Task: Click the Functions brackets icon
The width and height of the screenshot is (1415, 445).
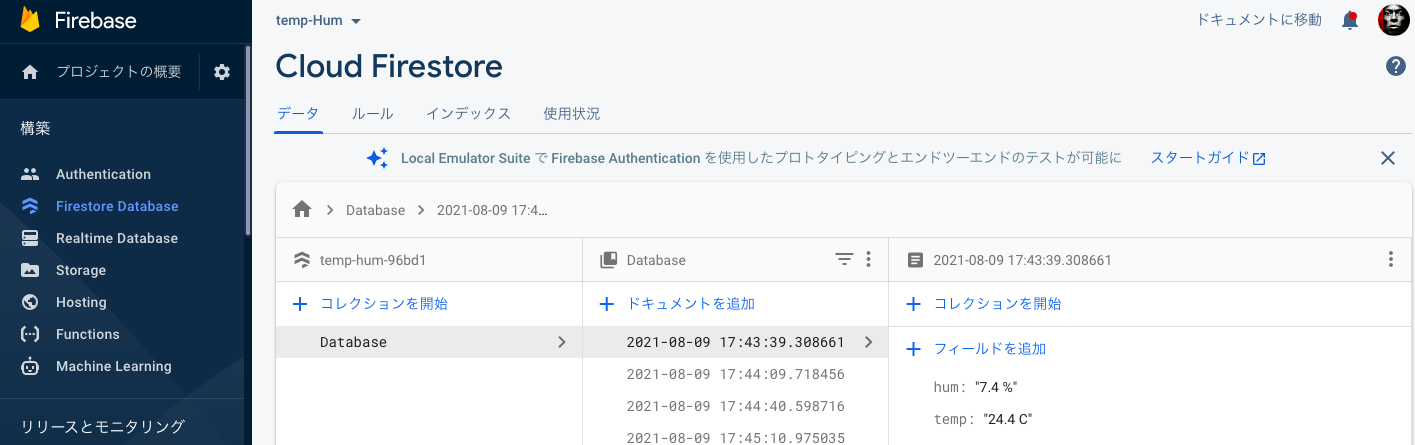Action: click(30, 334)
